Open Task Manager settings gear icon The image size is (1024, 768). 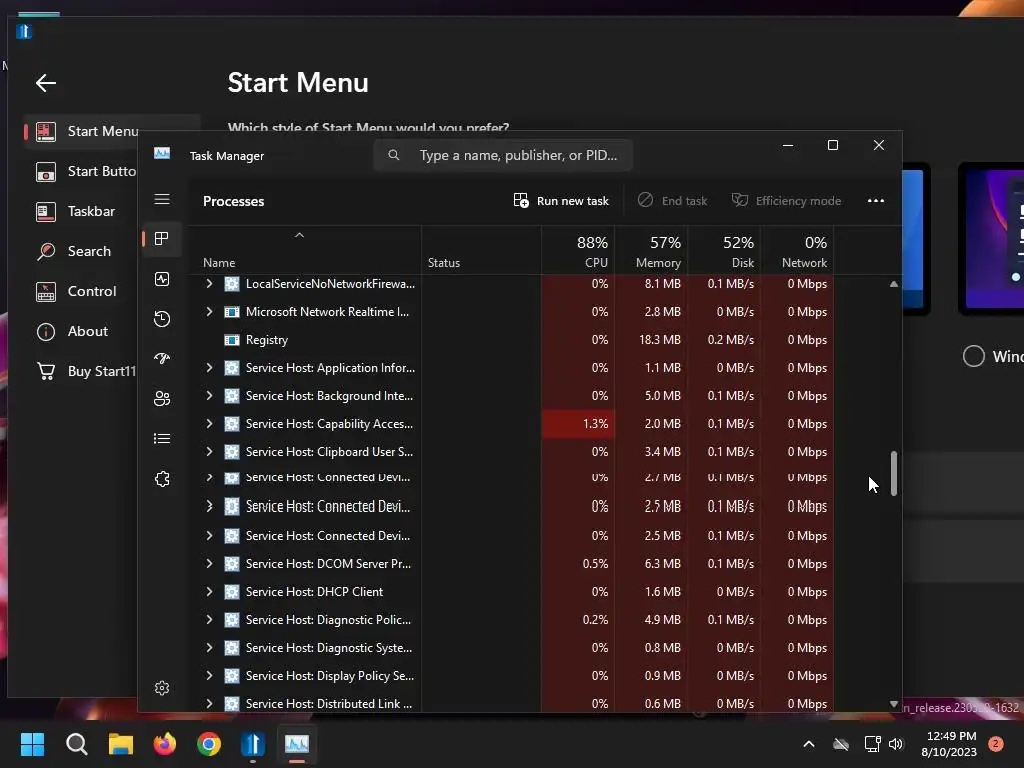(162, 688)
